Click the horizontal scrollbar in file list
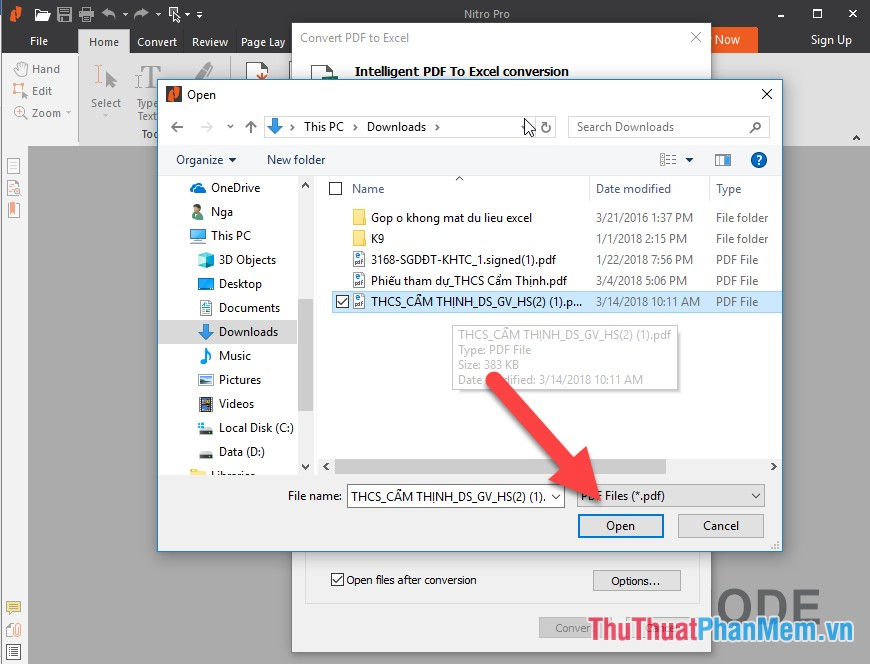The width and height of the screenshot is (870, 664). 500,467
